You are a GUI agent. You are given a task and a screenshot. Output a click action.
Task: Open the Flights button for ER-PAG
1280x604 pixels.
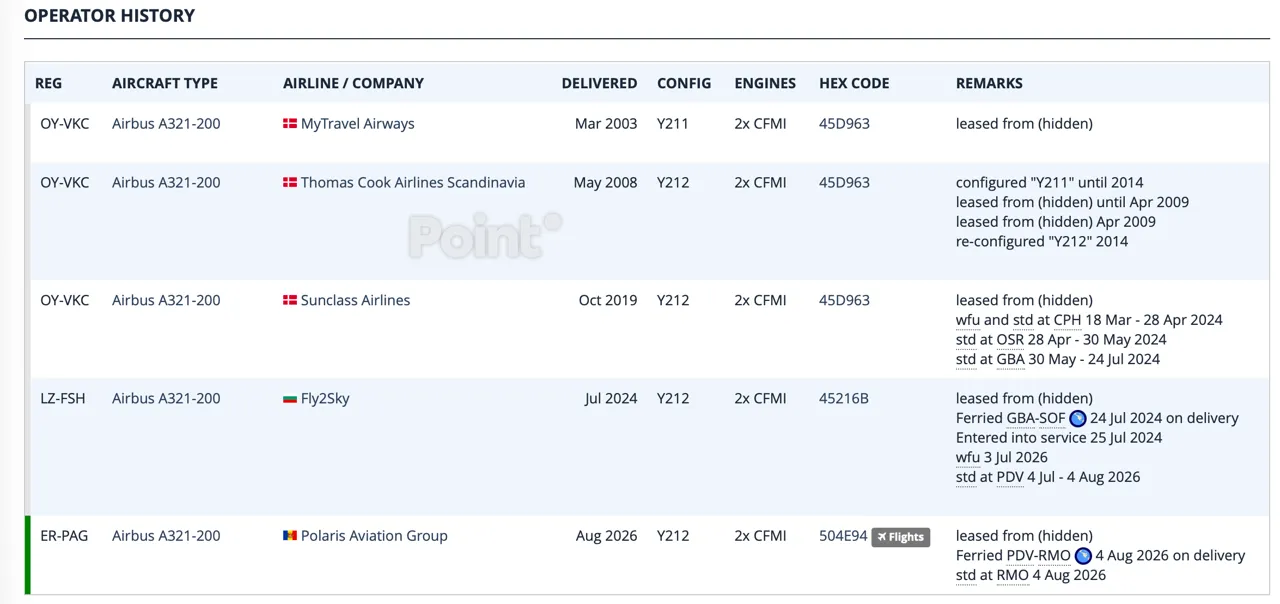[x=901, y=537]
